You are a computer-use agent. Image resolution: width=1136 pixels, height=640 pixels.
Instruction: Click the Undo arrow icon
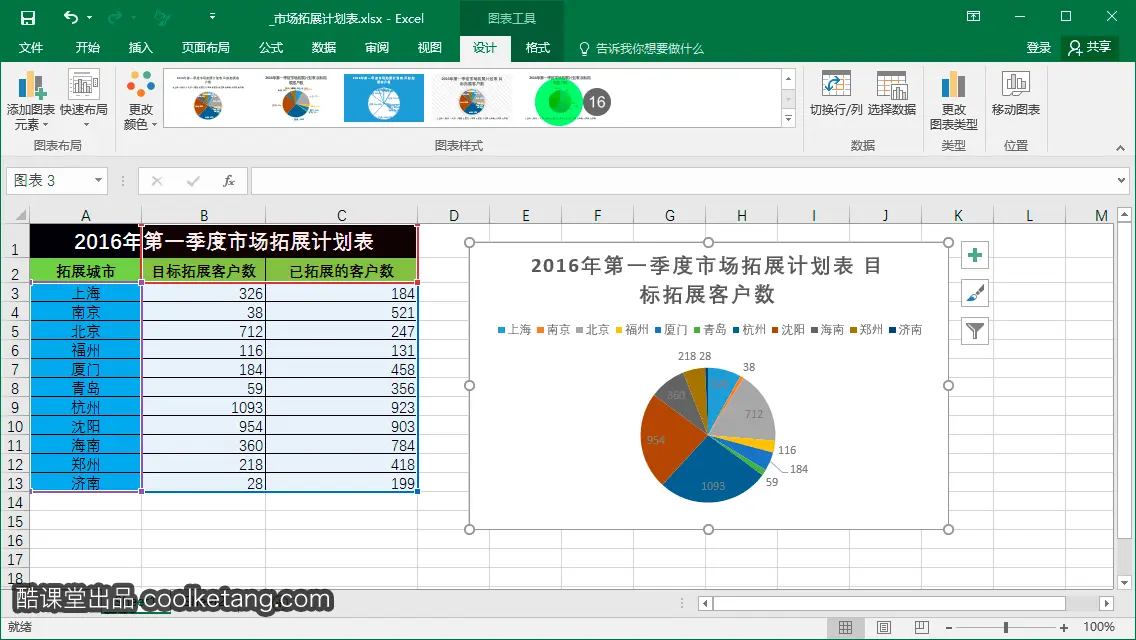pos(71,17)
